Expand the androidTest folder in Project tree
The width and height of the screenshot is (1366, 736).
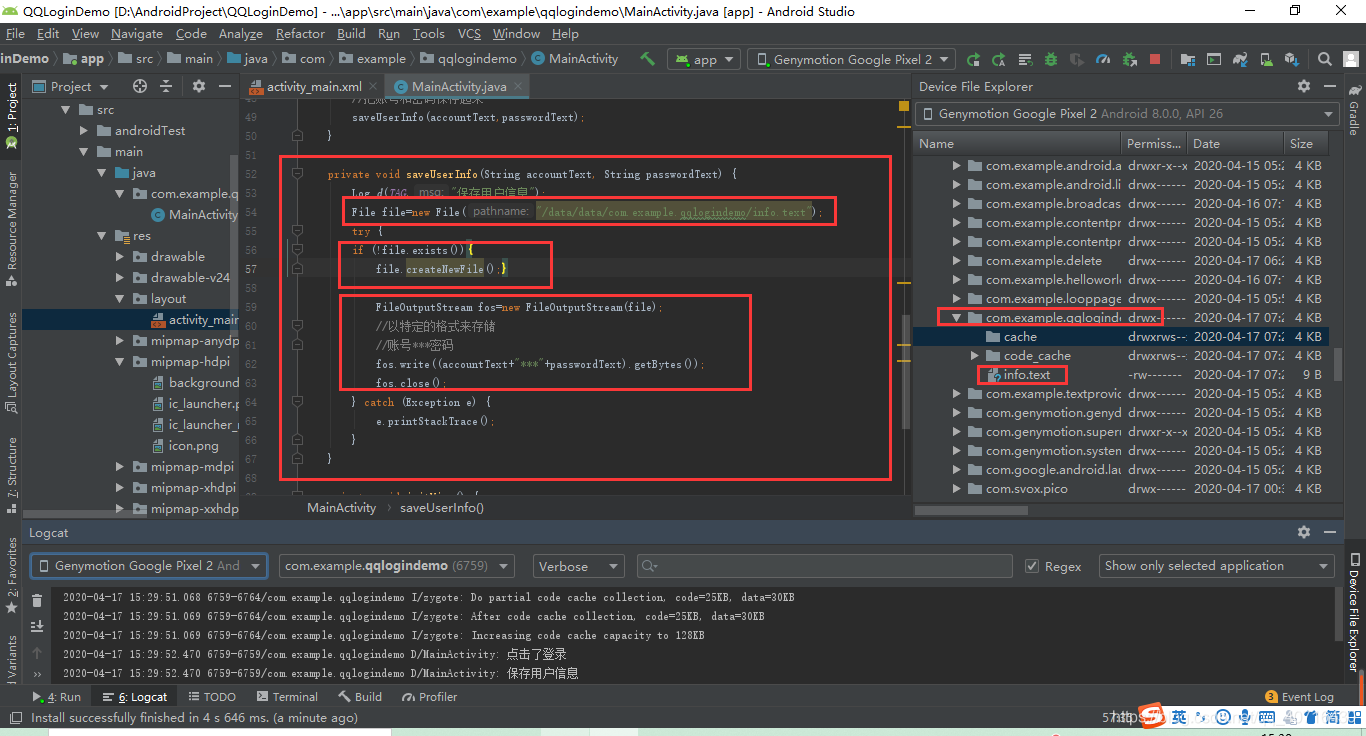tap(85, 131)
